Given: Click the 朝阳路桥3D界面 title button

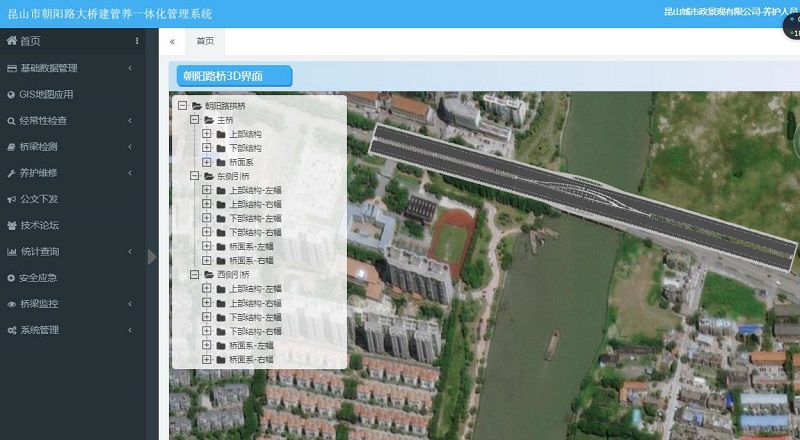Looking at the screenshot, I should [234, 75].
